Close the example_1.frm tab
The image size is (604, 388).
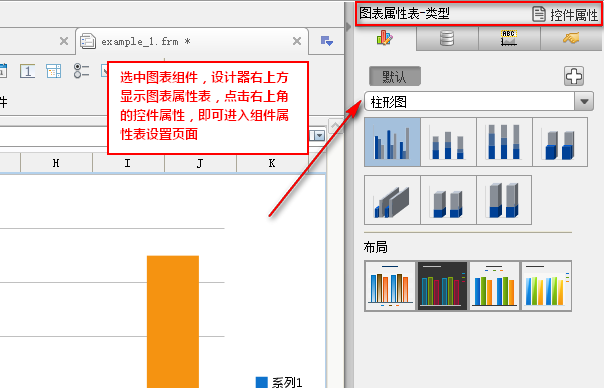[297, 41]
